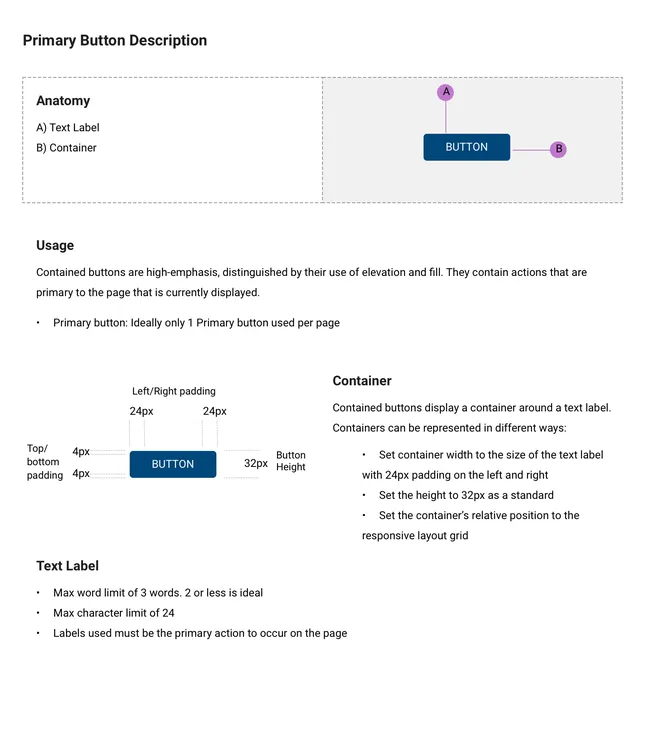Click the purple A annotation marker
This screenshot has height=742, width=645.
tap(445, 92)
